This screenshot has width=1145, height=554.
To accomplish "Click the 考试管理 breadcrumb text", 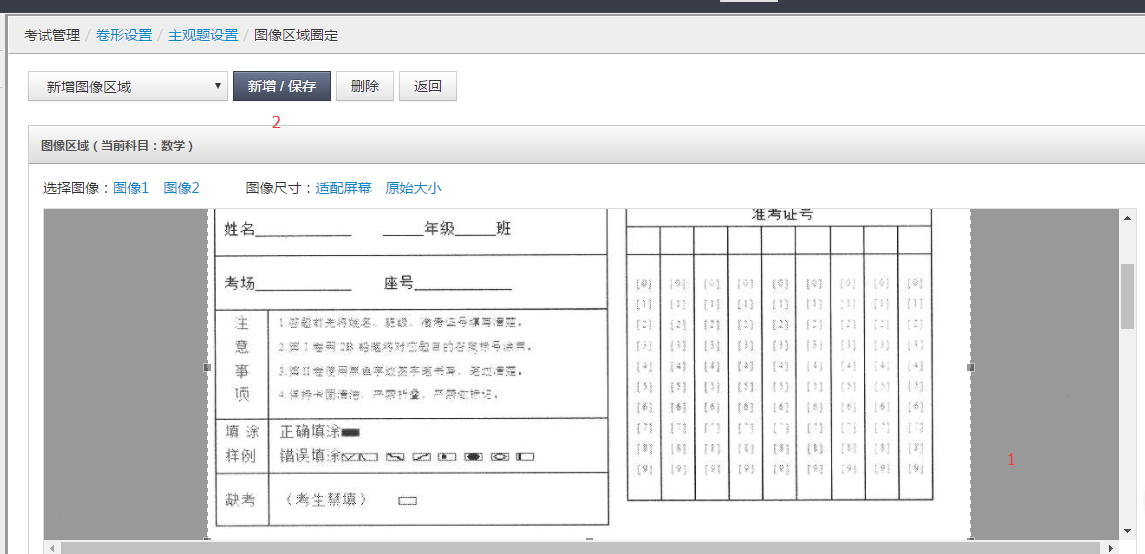I will pos(52,35).
